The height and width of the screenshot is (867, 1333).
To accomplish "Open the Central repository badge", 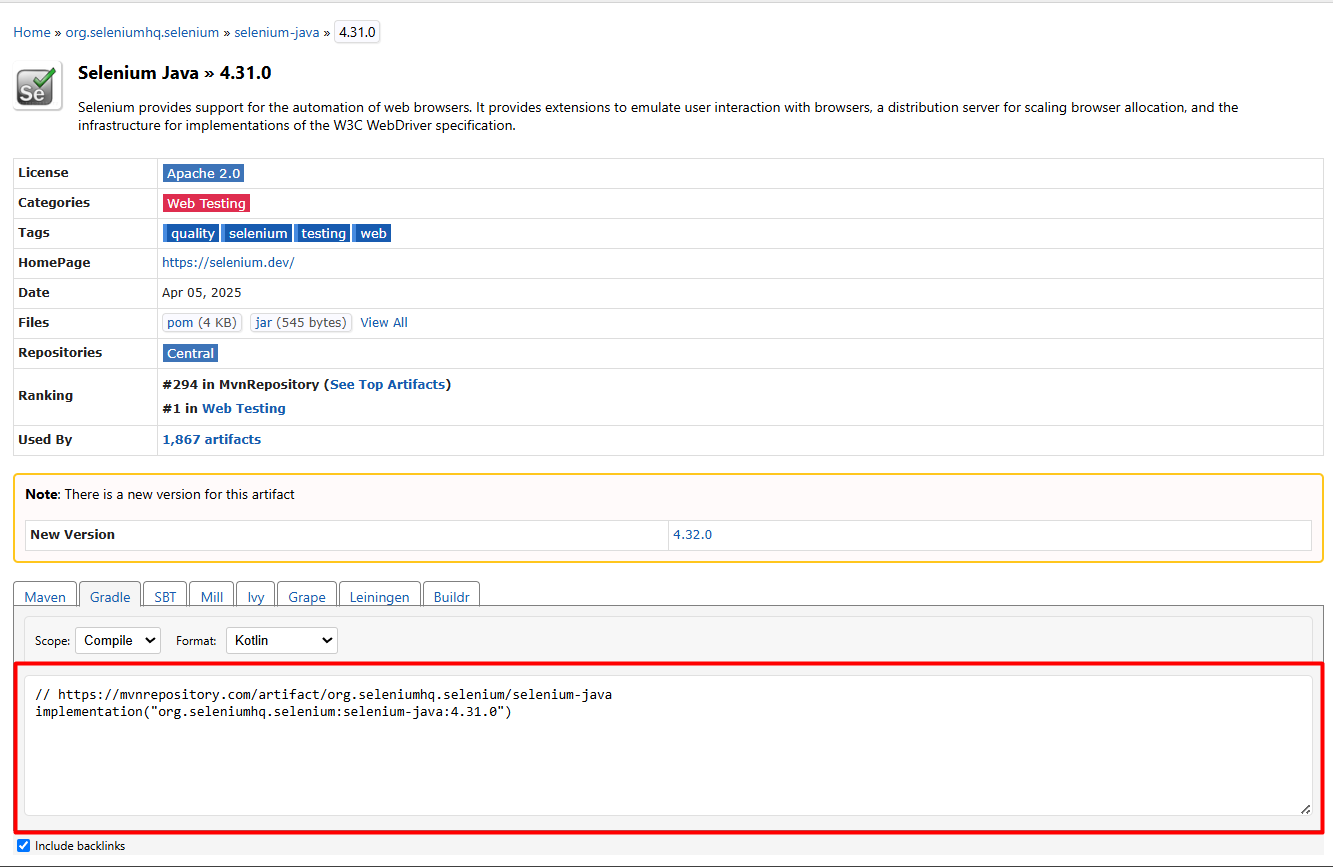I will pos(190,353).
